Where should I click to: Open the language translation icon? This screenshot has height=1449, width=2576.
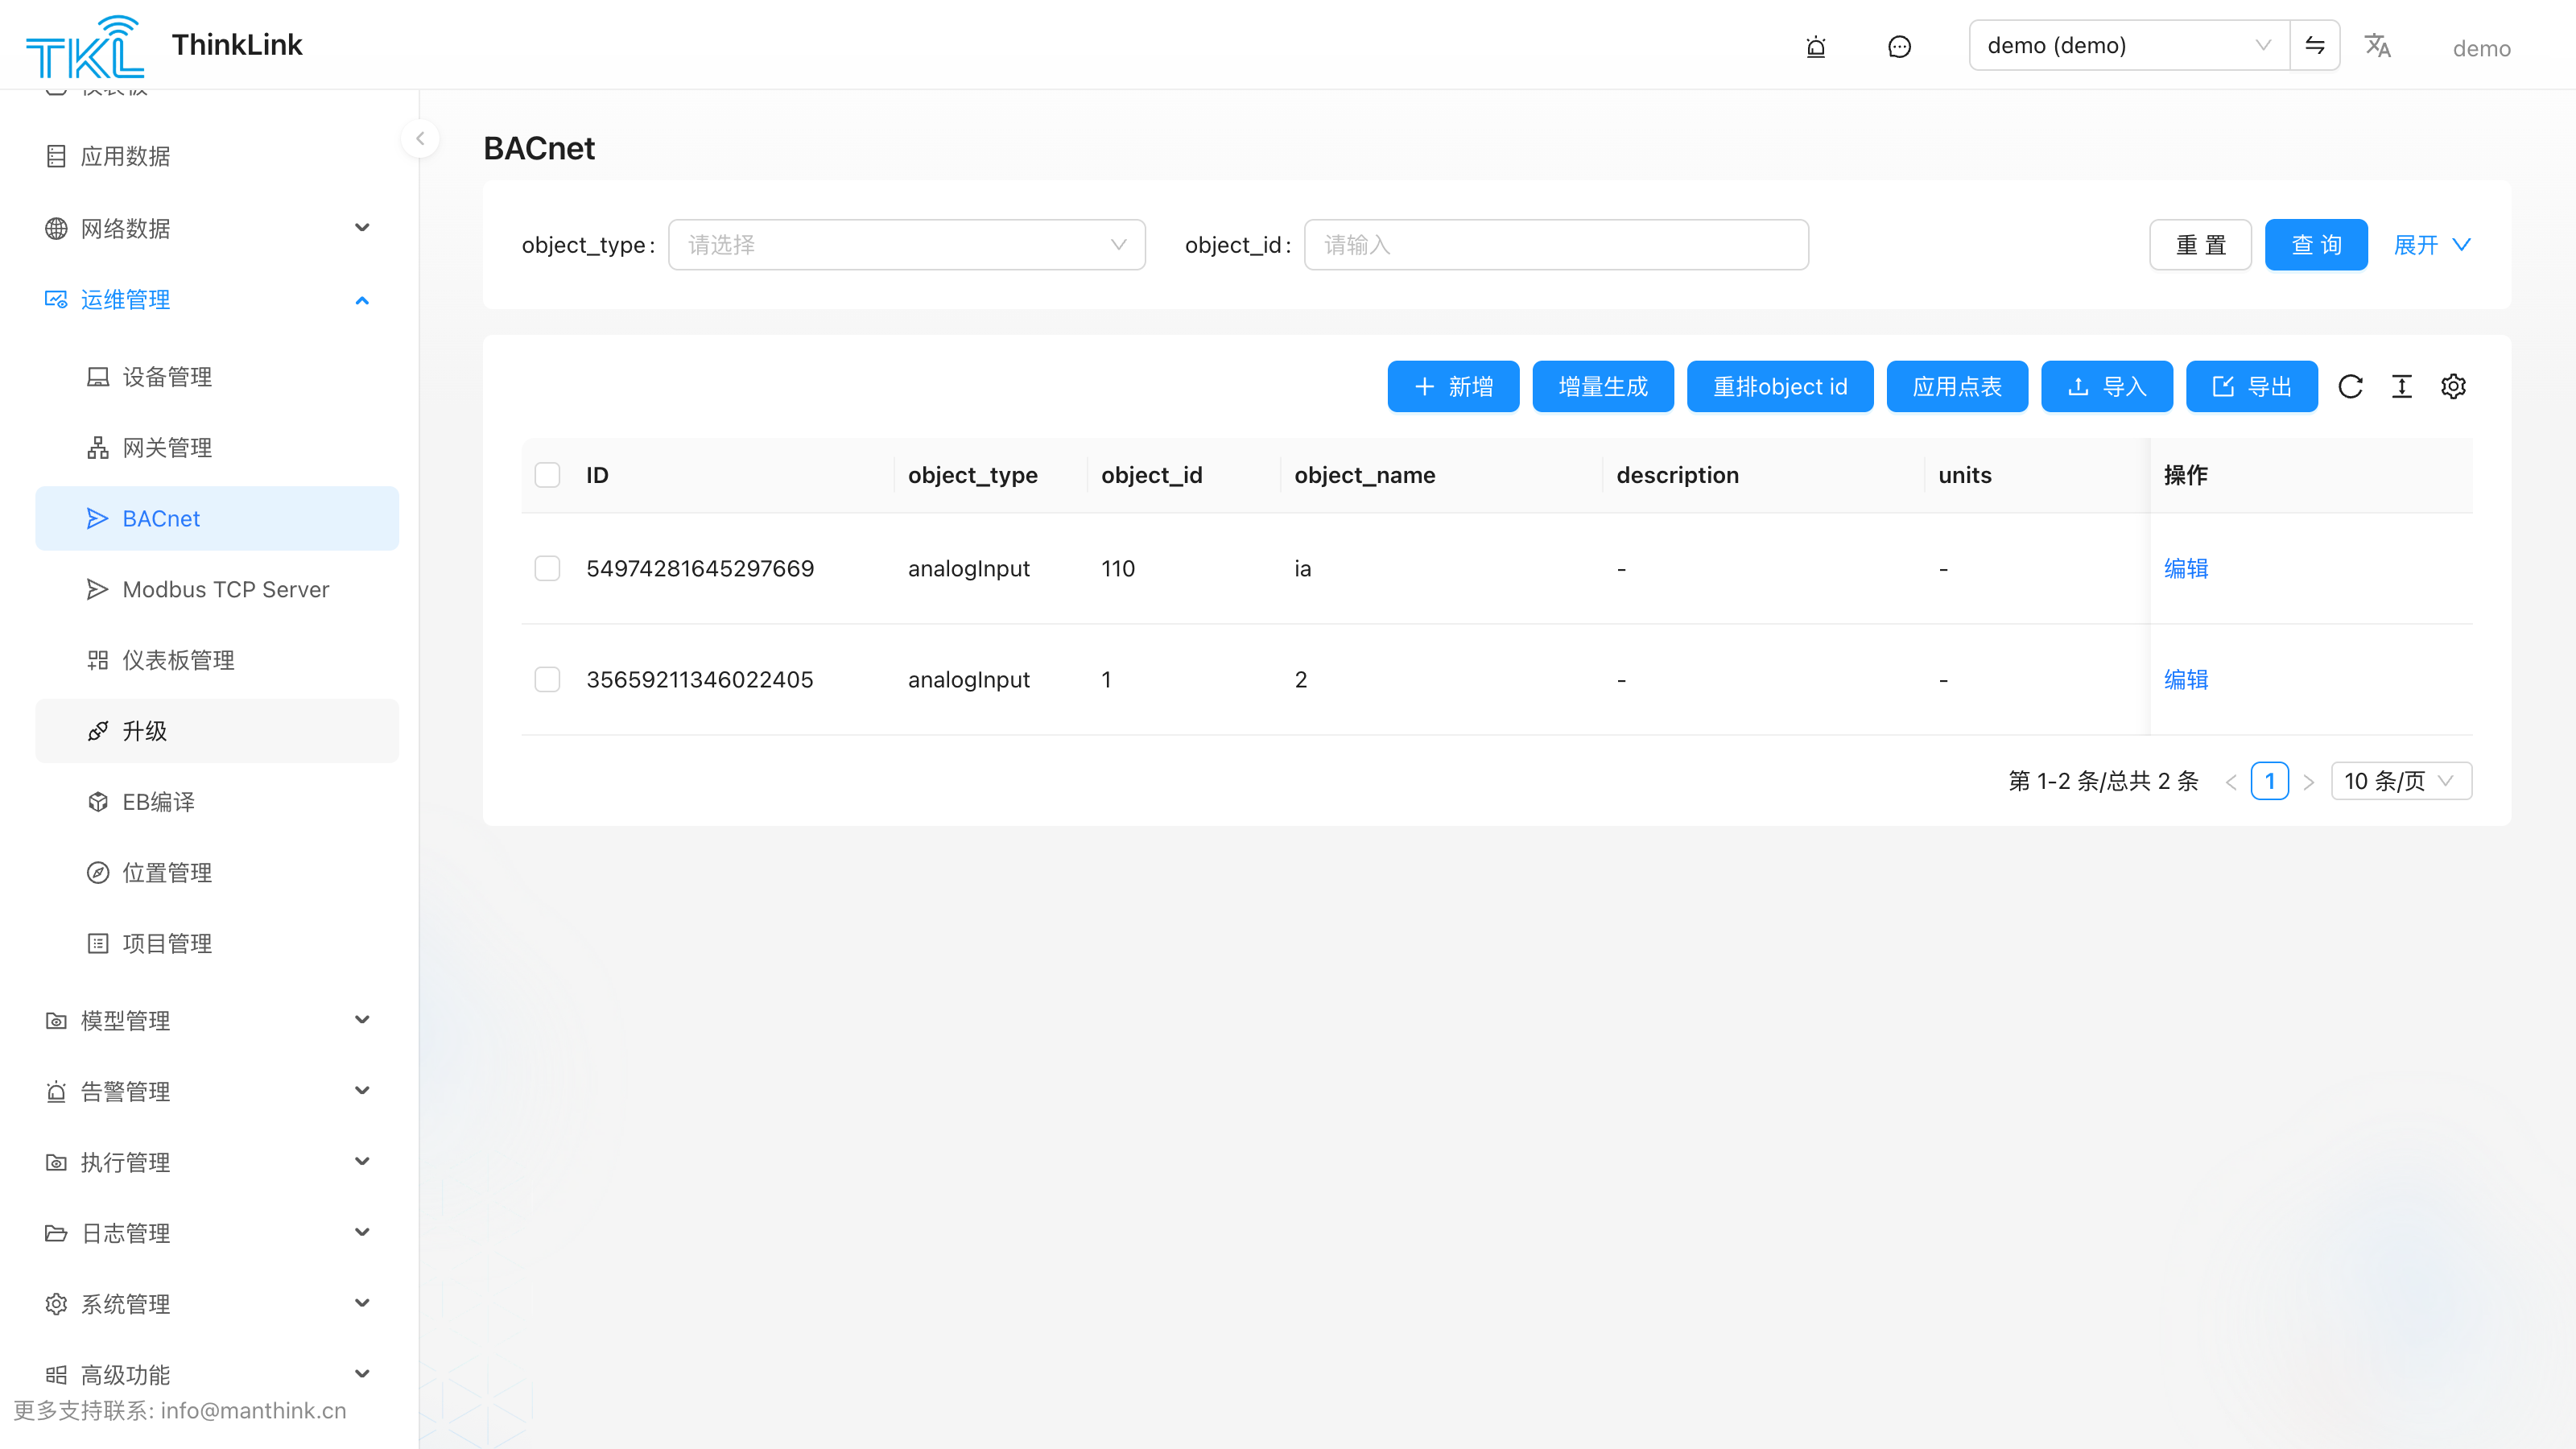coord(2377,46)
